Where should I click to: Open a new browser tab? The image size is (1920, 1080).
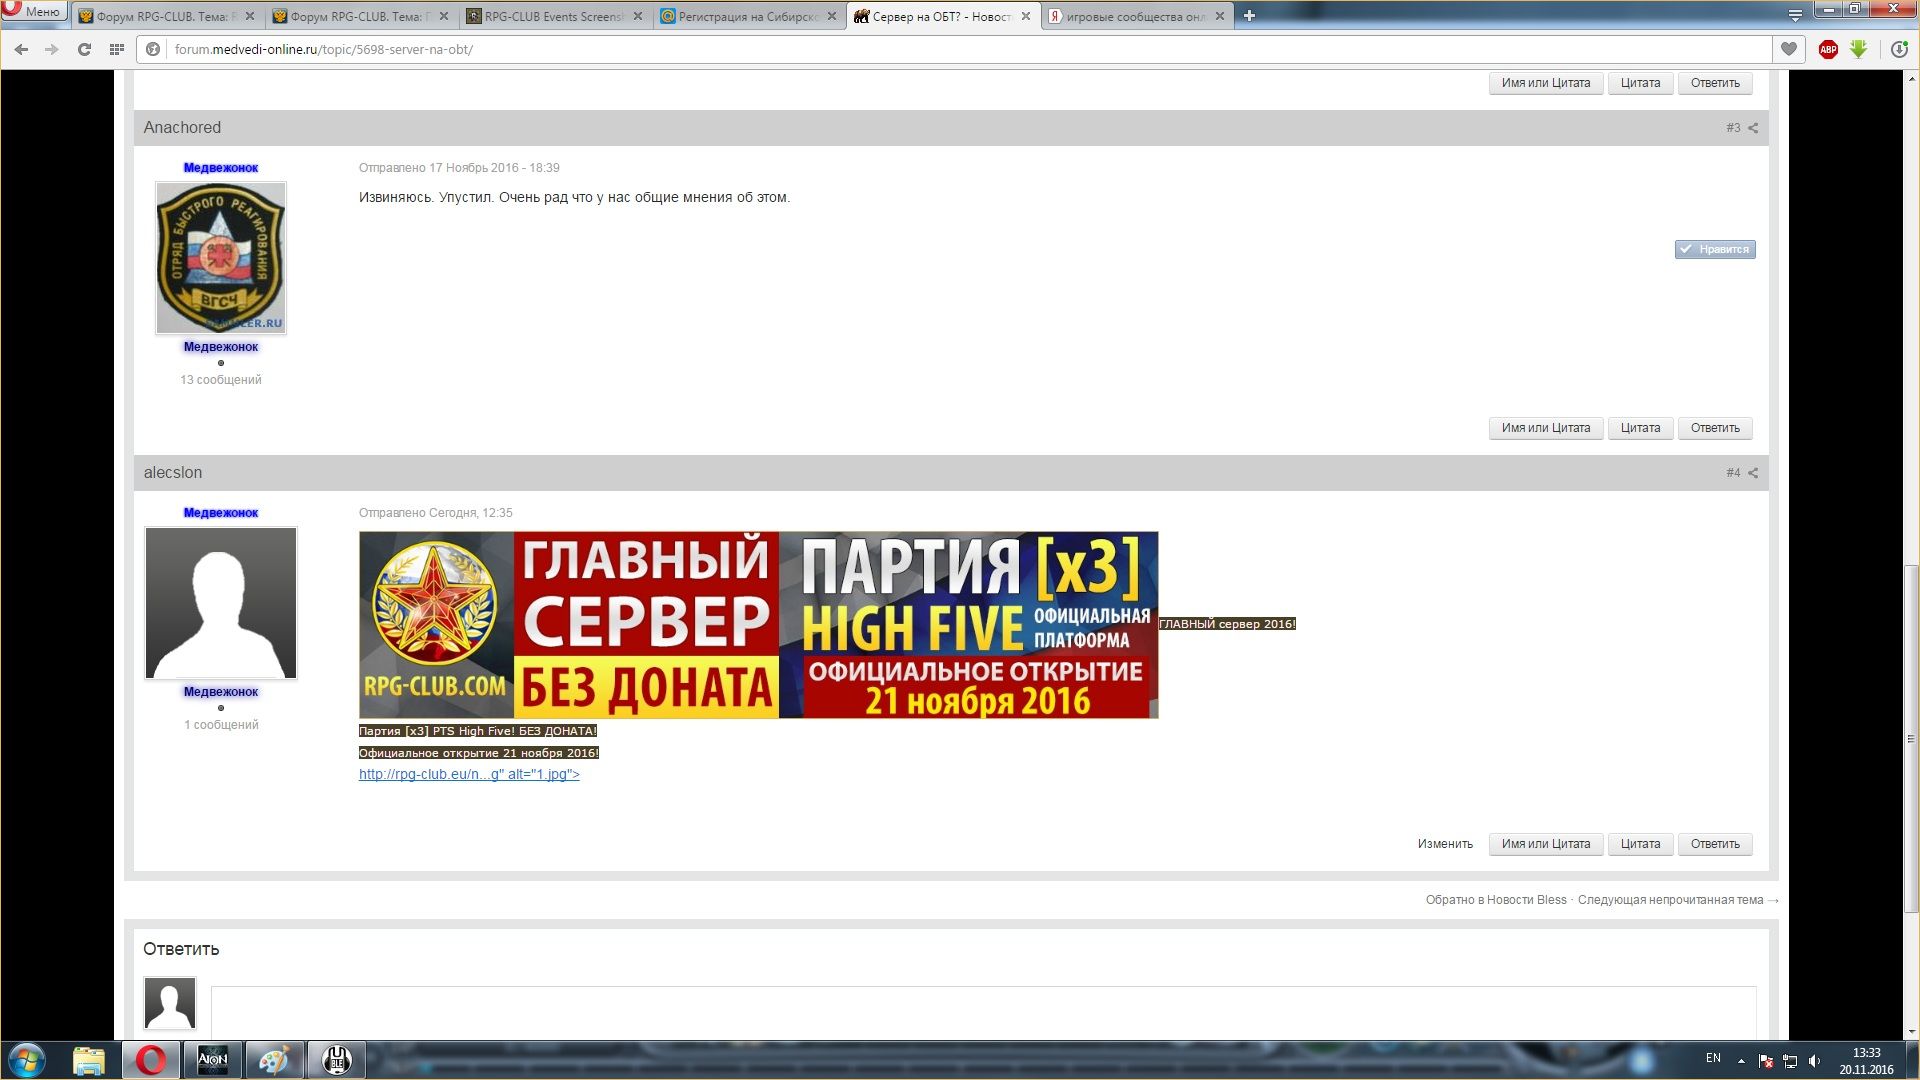[1249, 16]
